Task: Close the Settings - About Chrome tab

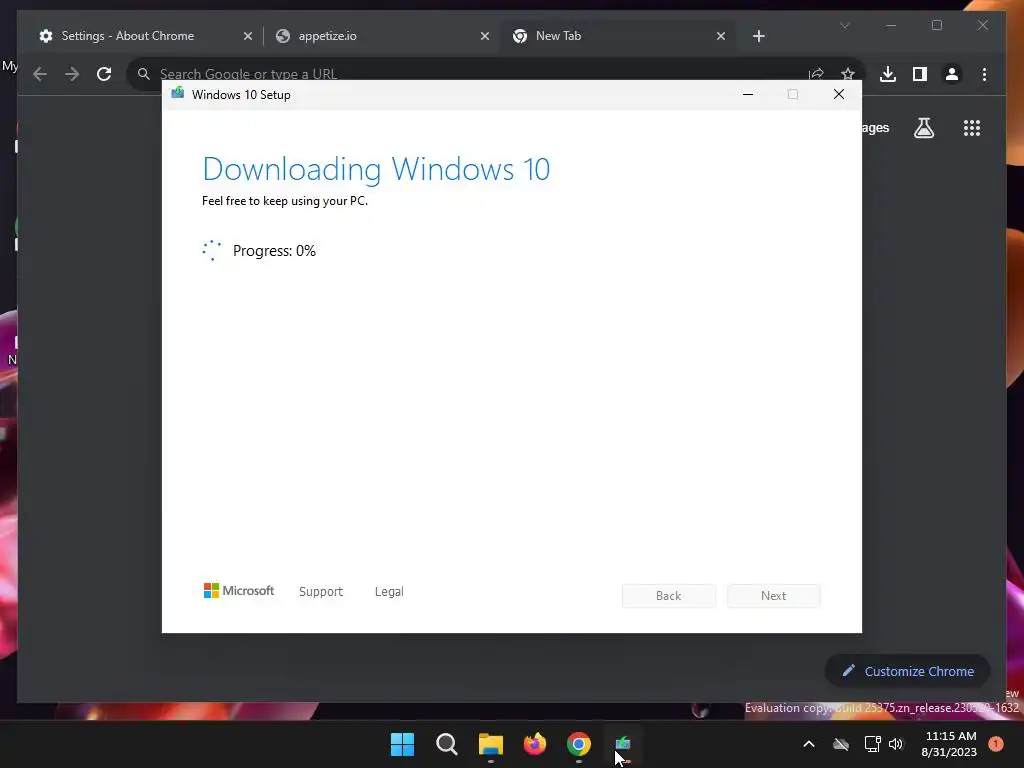Action: (x=248, y=36)
